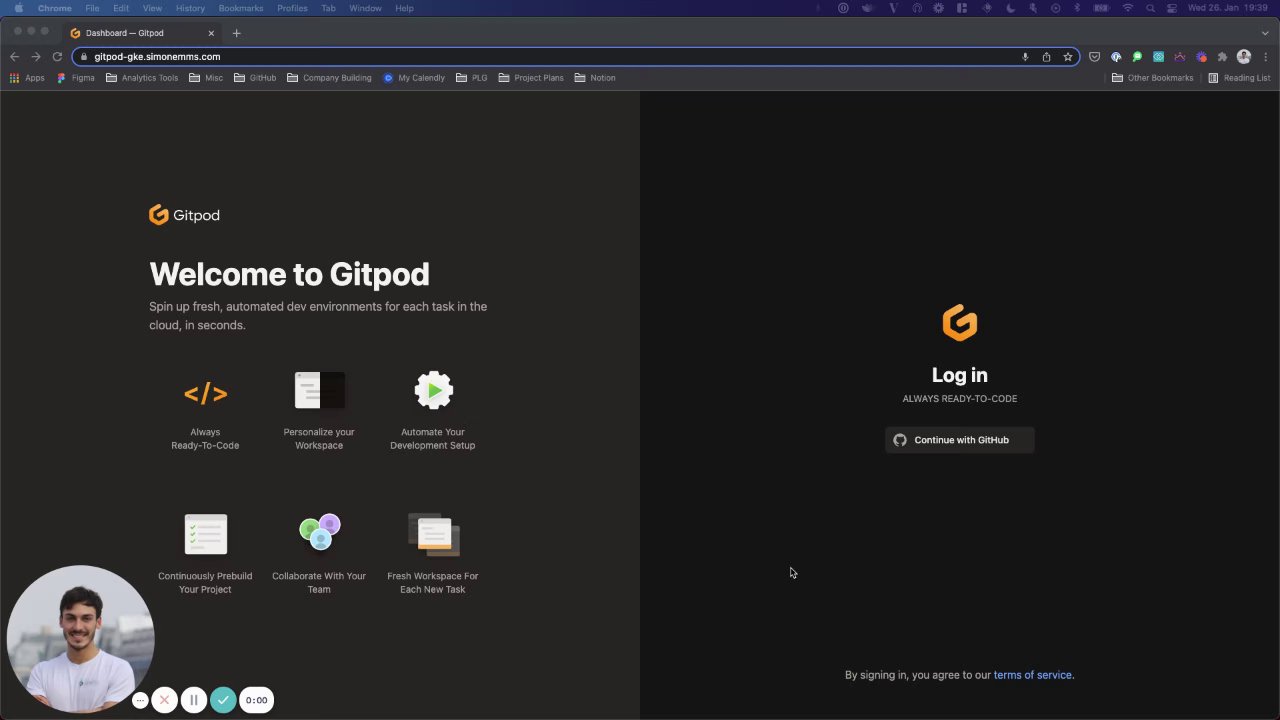The image size is (1280, 720).
Task: Click the 0:00 recording timer
Action: tap(257, 700)
